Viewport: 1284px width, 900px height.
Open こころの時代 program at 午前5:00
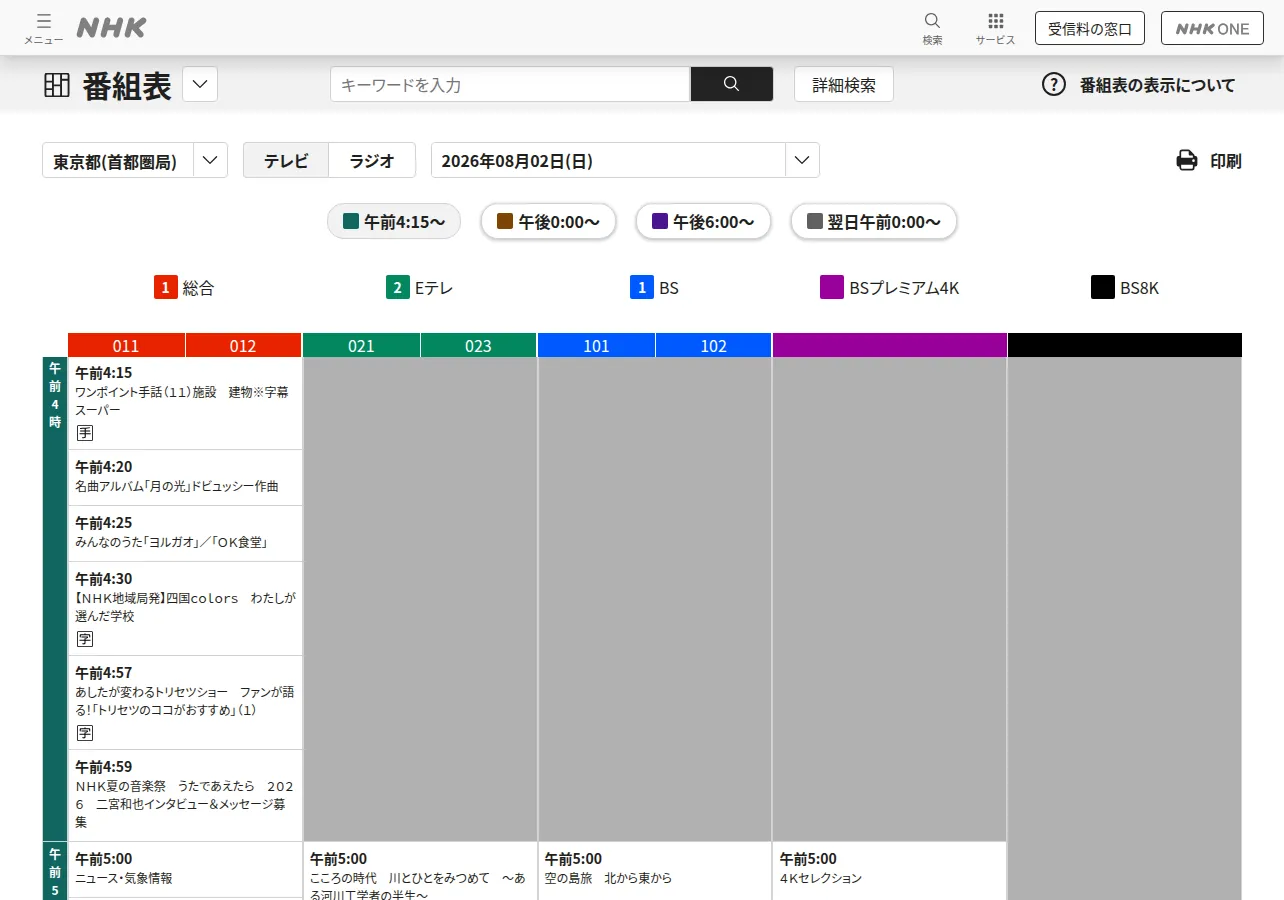click(420, 871)
